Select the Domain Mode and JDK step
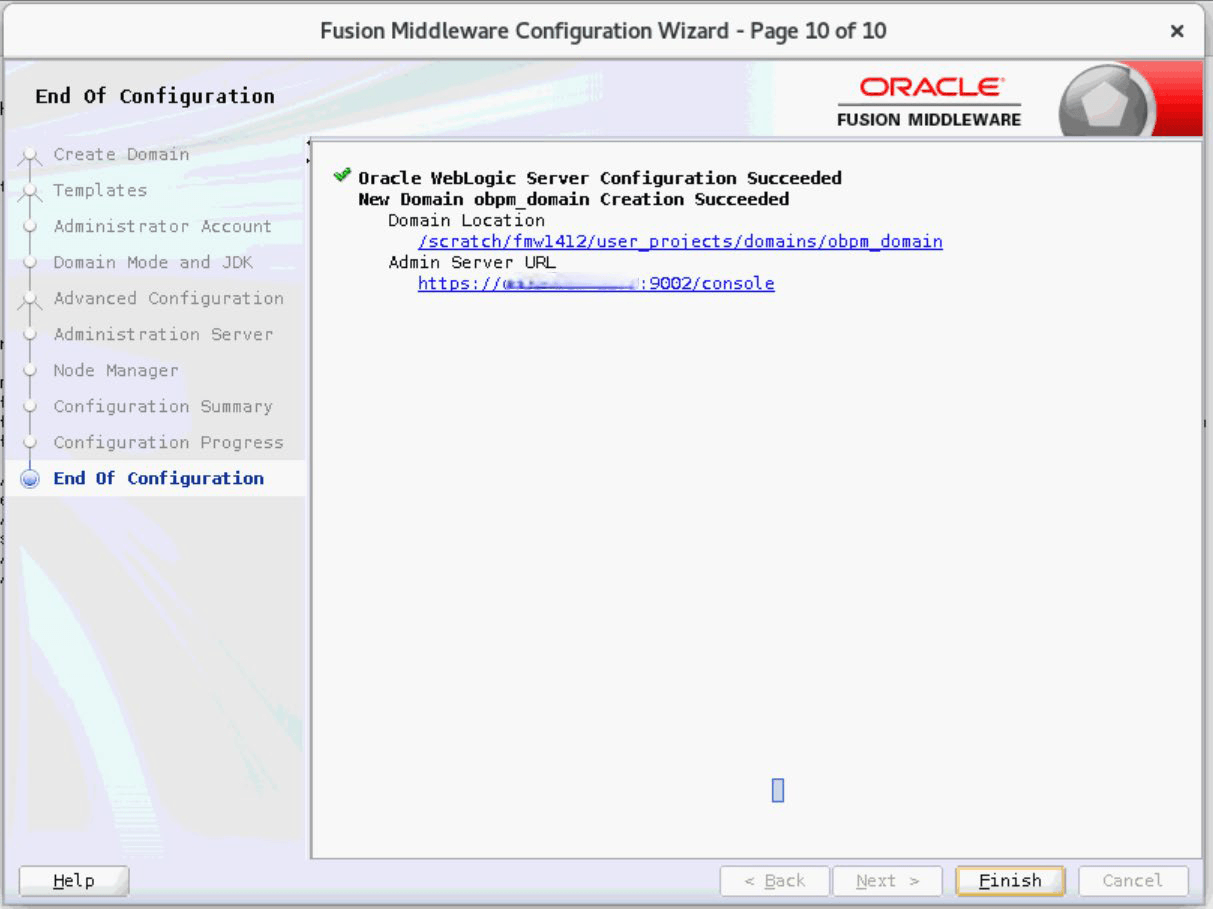The image size is (1213, 909). 153,262
